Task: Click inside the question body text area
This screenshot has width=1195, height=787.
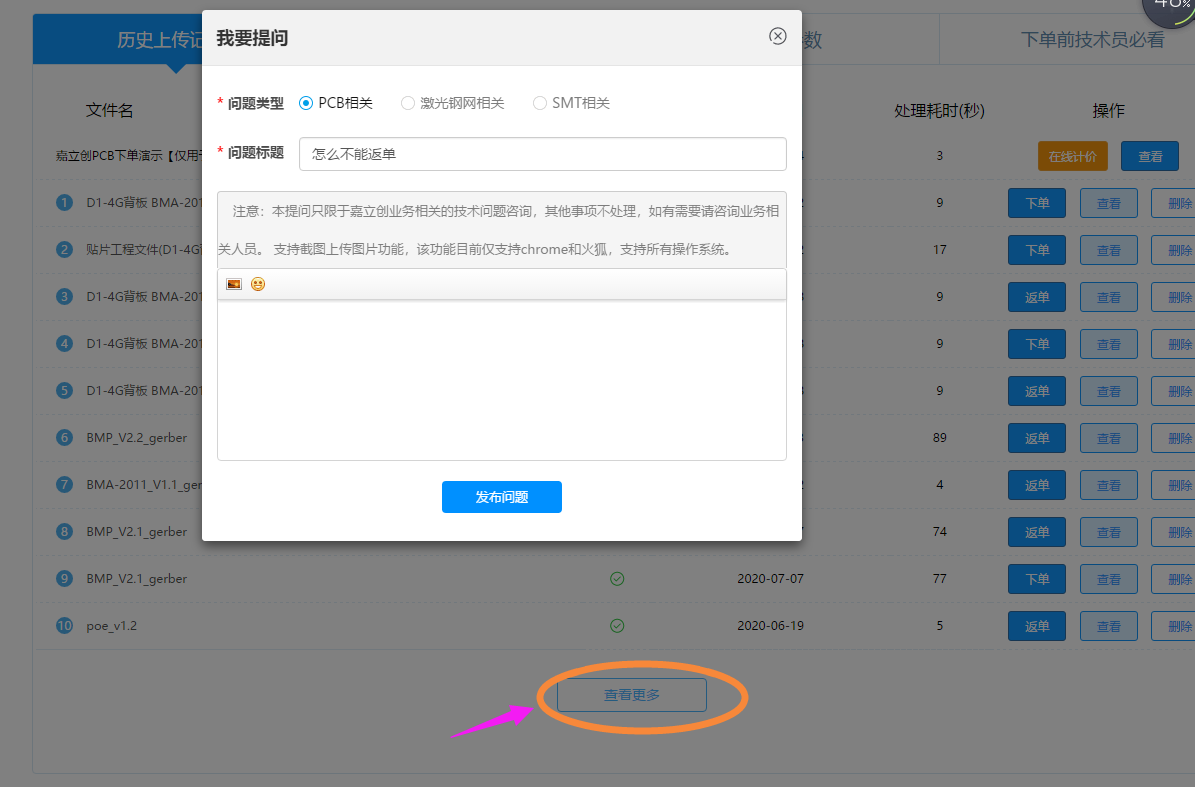Action: click(x=501, y=379)
